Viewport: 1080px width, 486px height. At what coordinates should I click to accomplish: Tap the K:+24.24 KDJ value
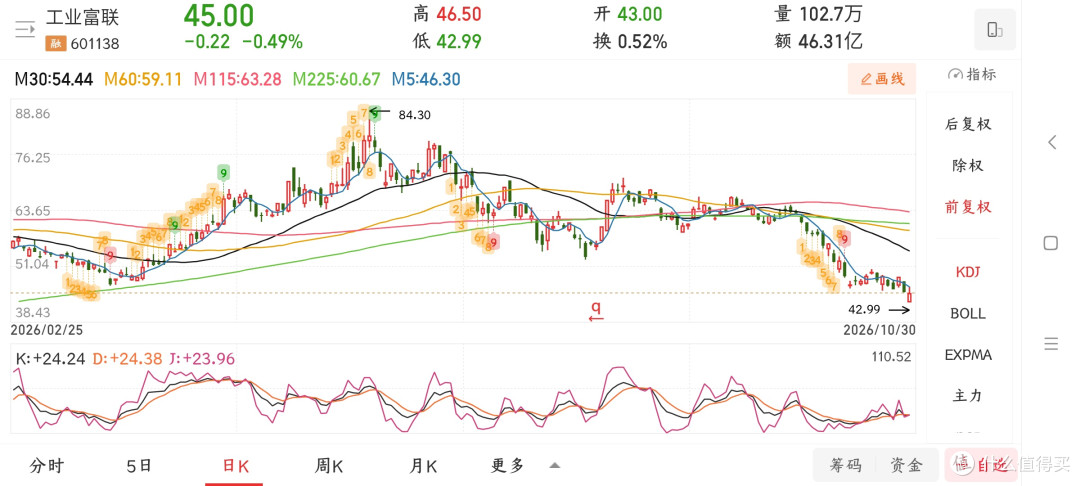pyautogui.click(x=49, y=359)
